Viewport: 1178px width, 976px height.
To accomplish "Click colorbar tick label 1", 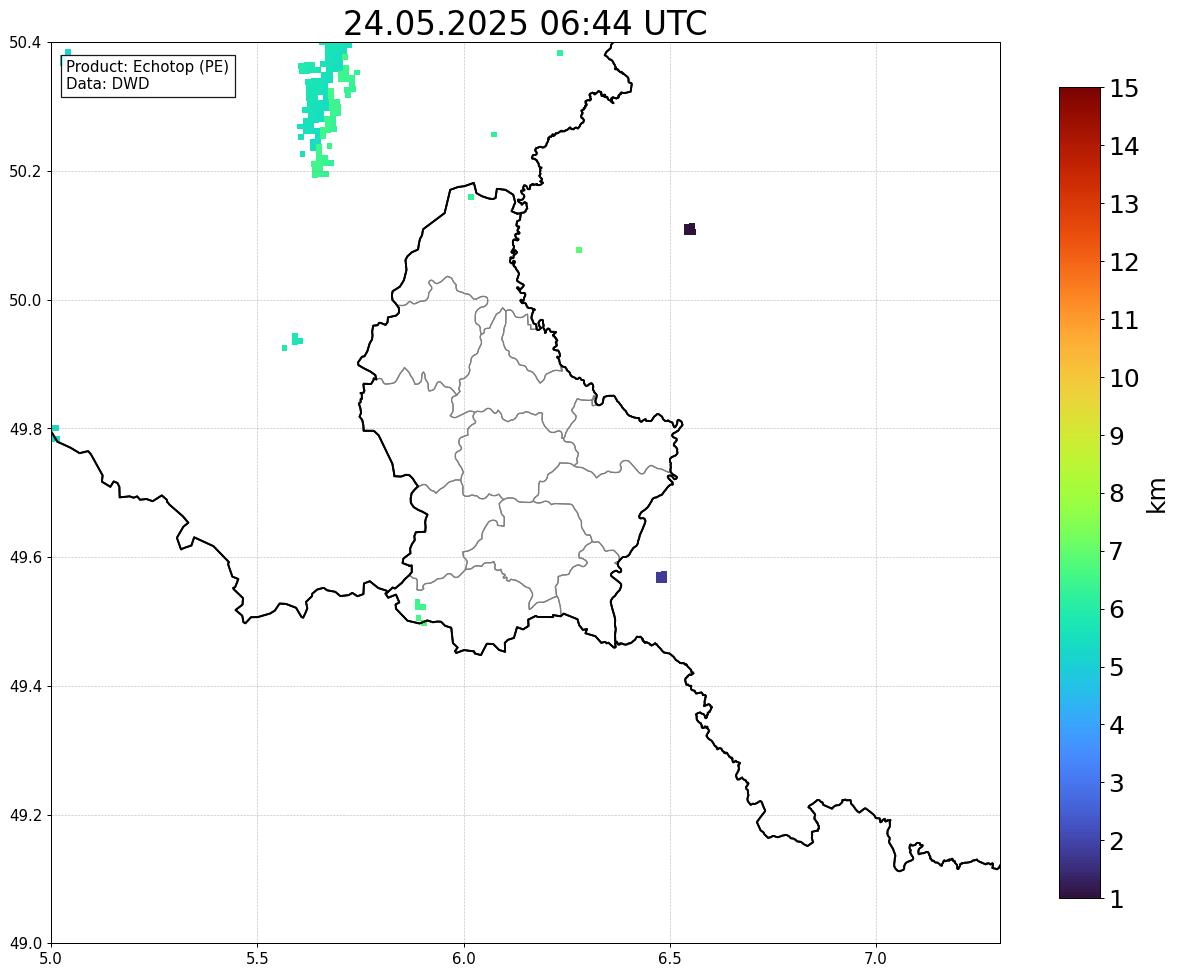I will point(1117,899).
